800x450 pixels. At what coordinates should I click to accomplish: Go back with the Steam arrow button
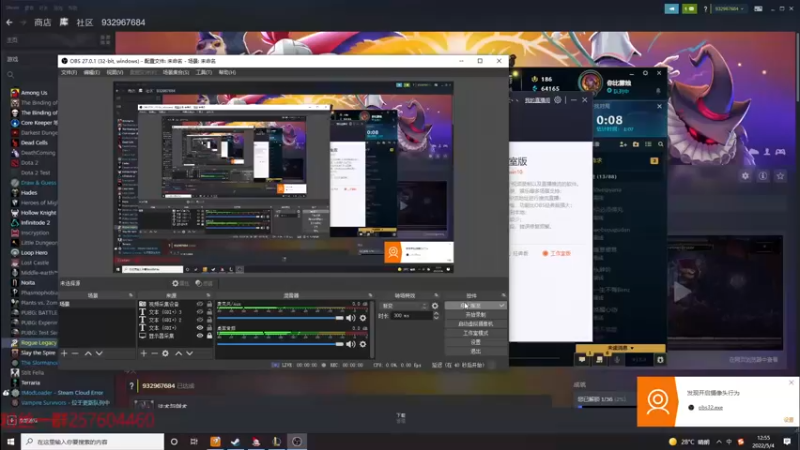pos(9,22)
